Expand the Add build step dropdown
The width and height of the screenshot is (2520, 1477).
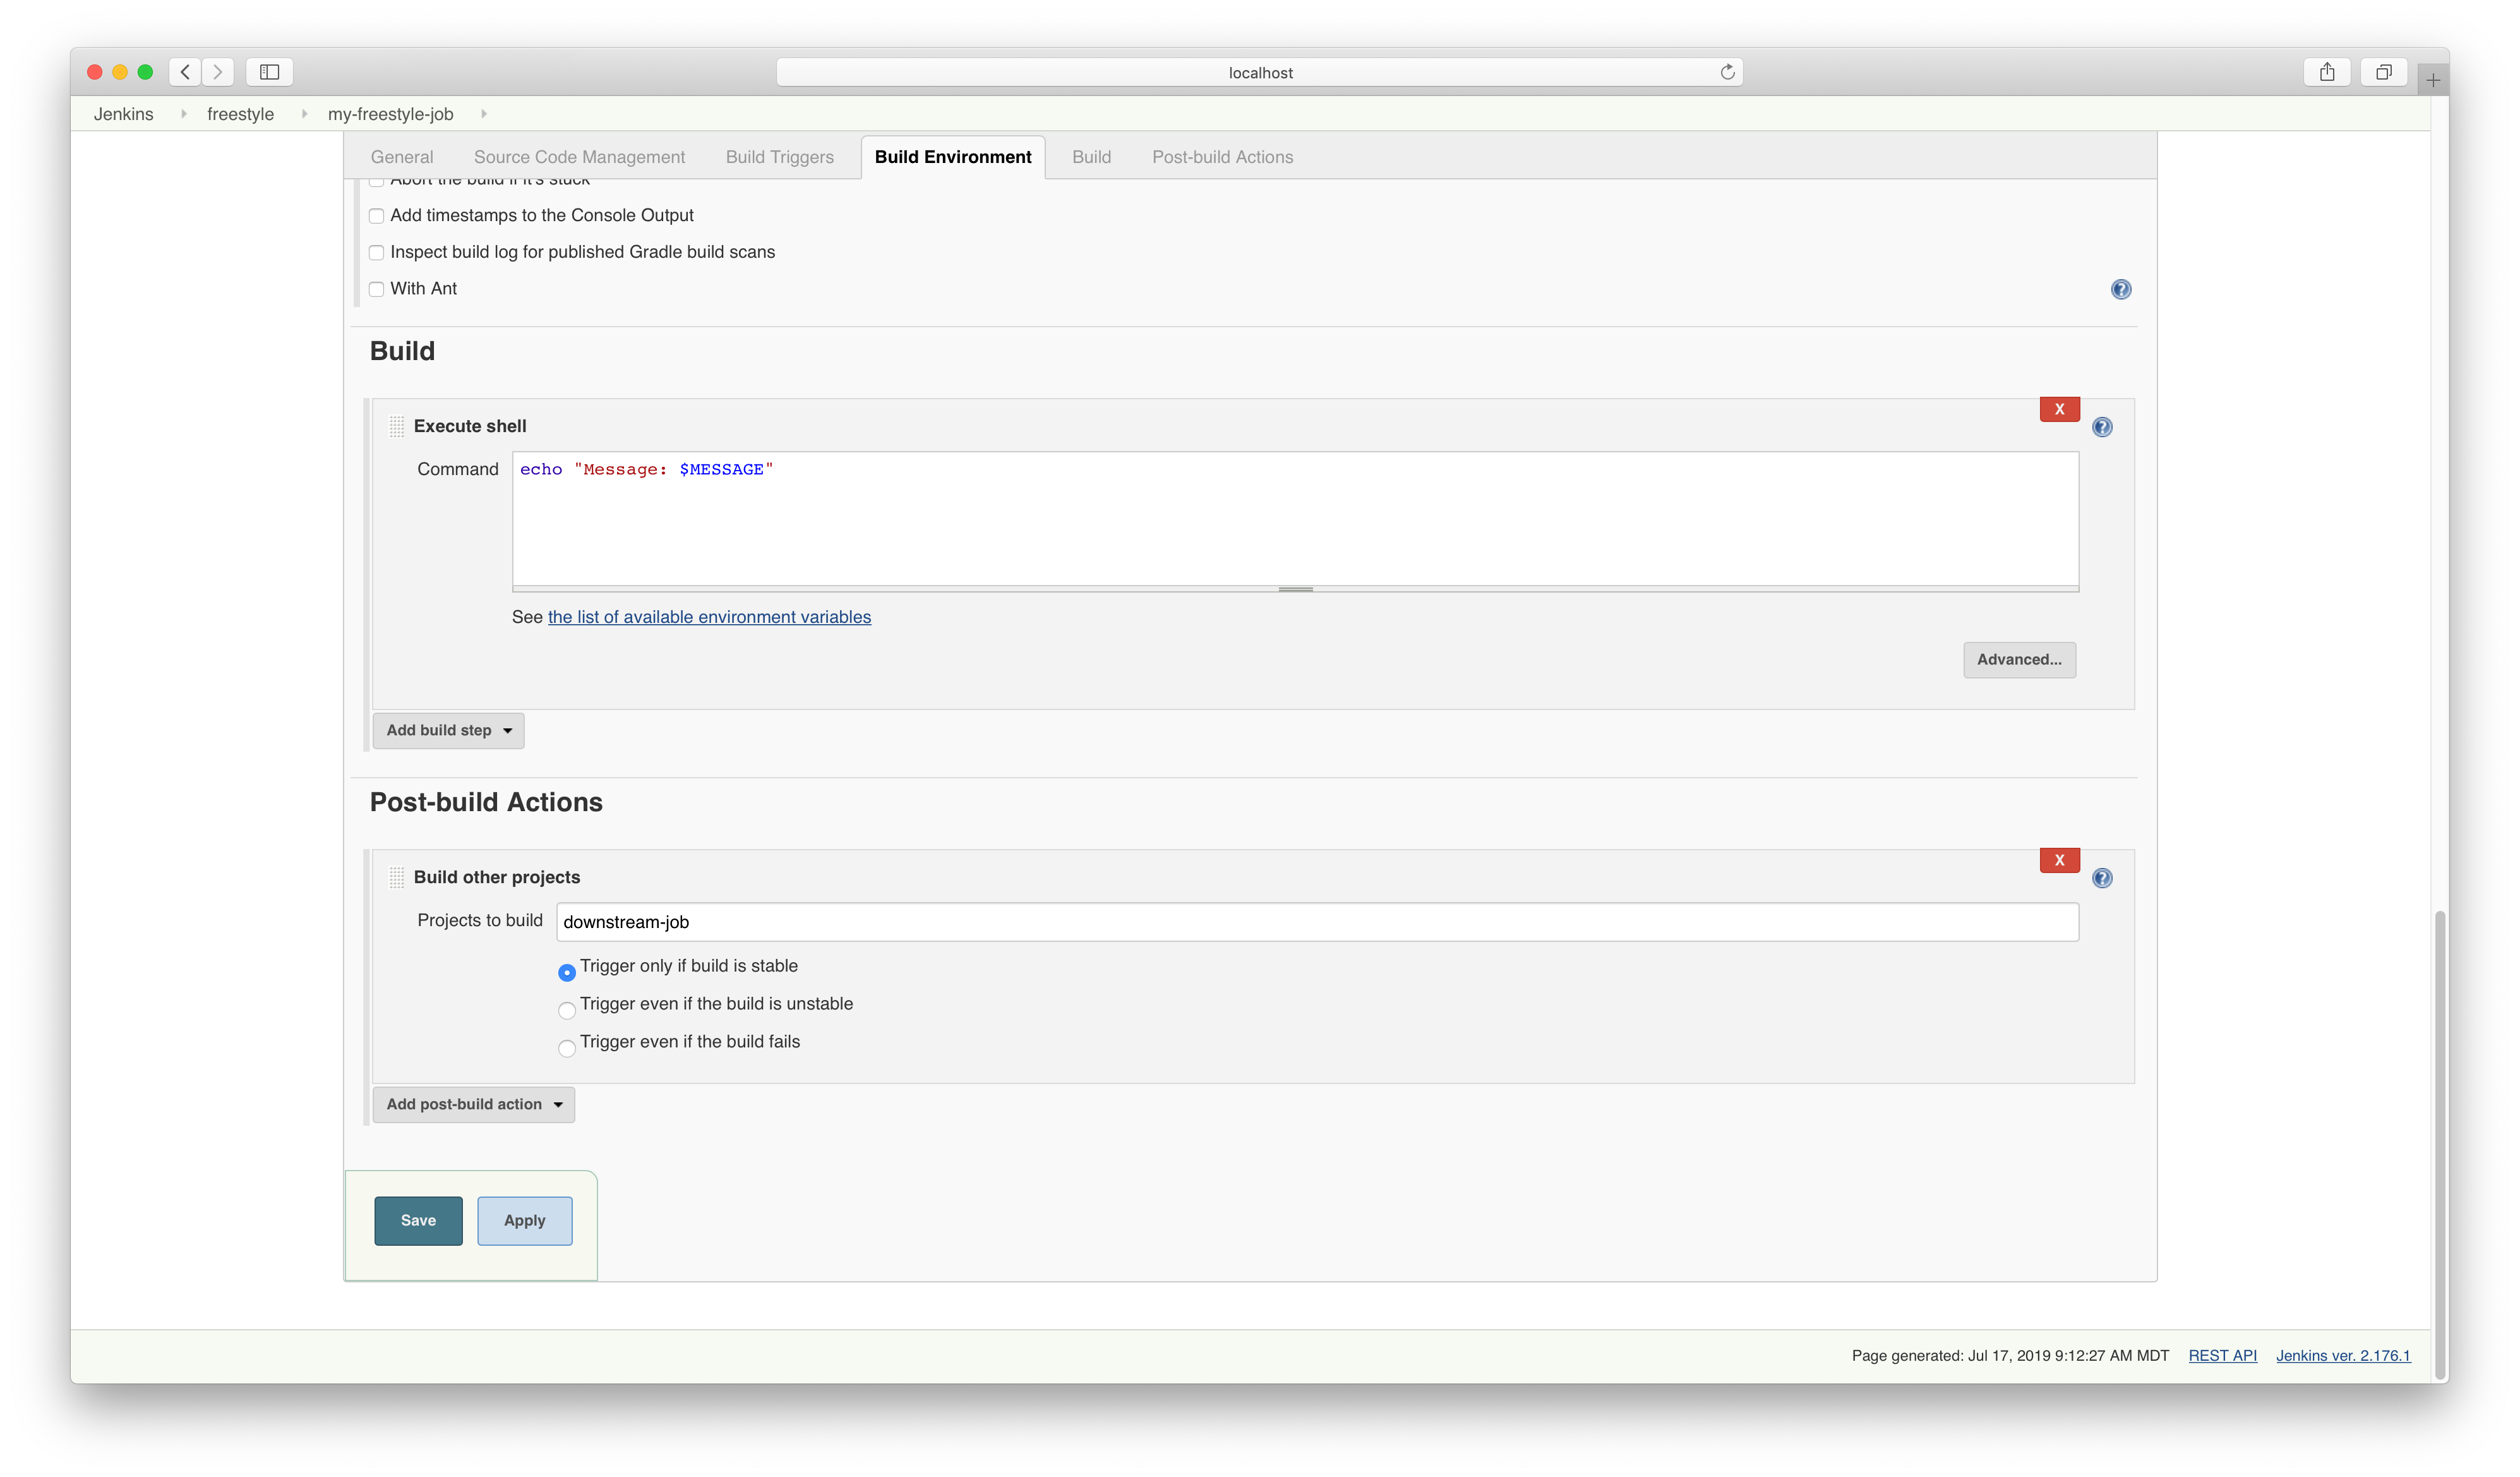[x=448, y=731]
